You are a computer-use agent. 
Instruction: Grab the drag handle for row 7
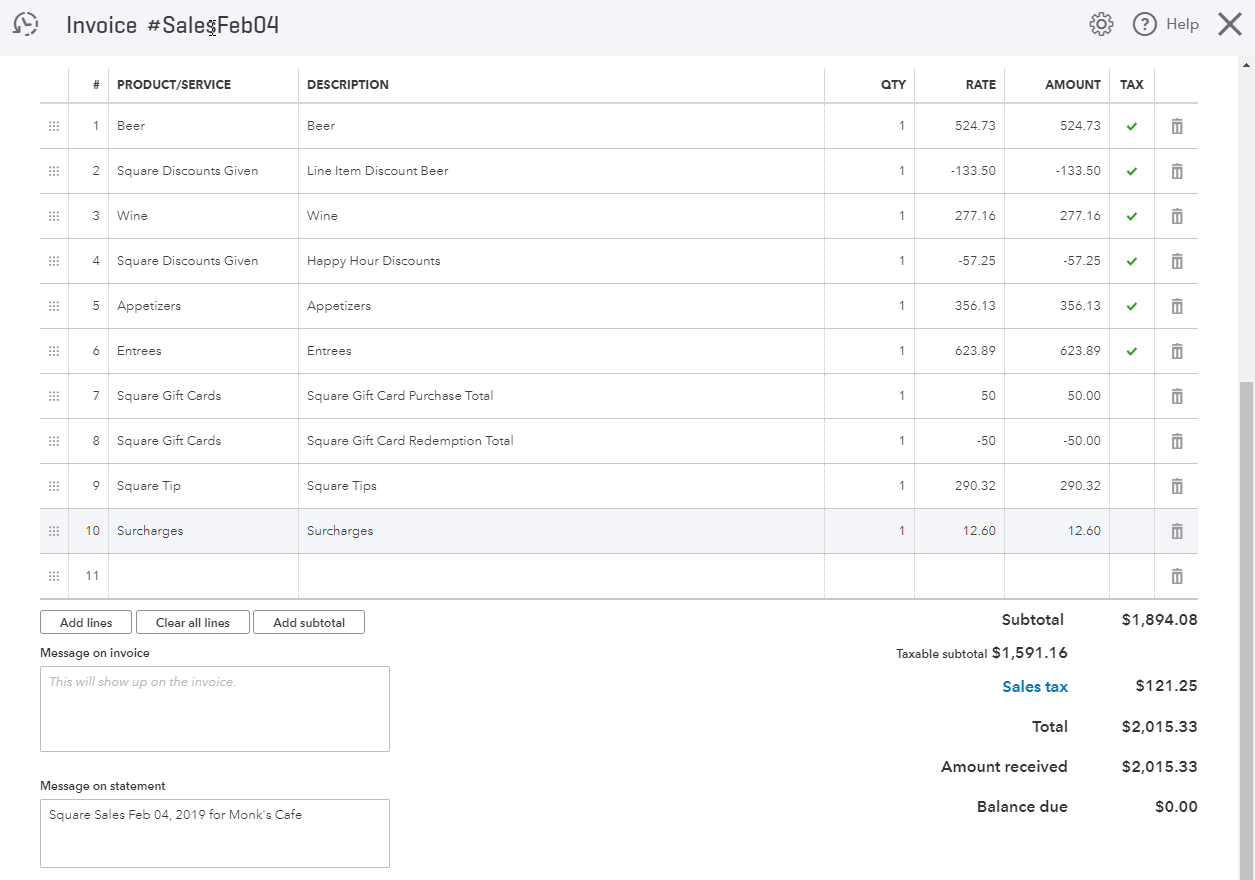(x=54, y=396)
